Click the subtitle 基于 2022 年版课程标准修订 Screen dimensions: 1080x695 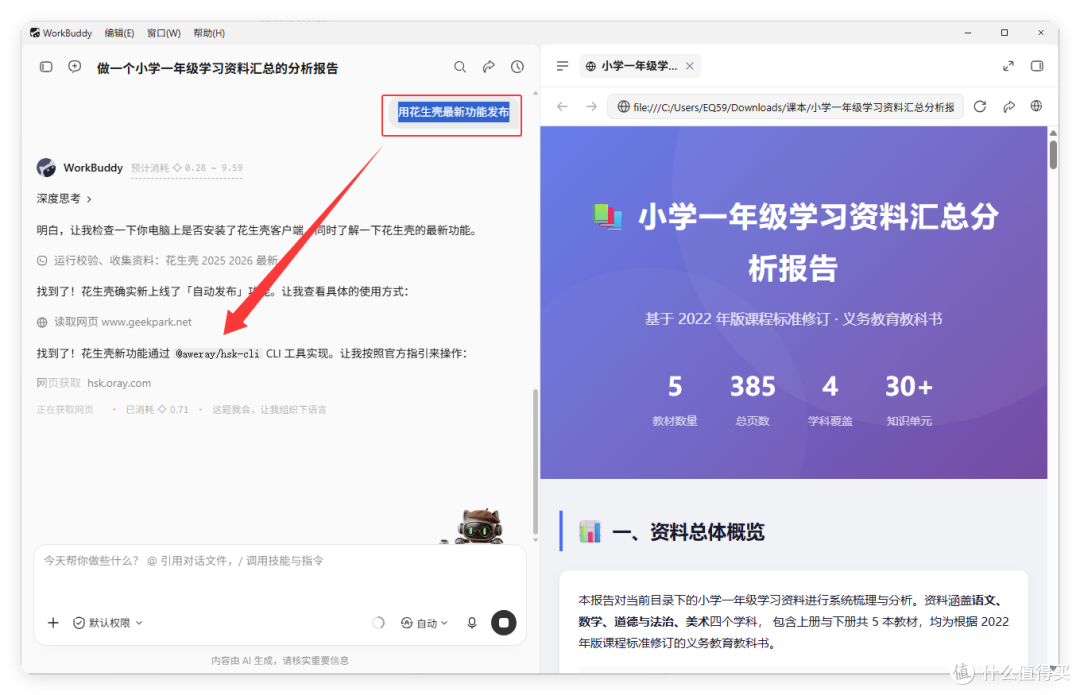[737, 319]
